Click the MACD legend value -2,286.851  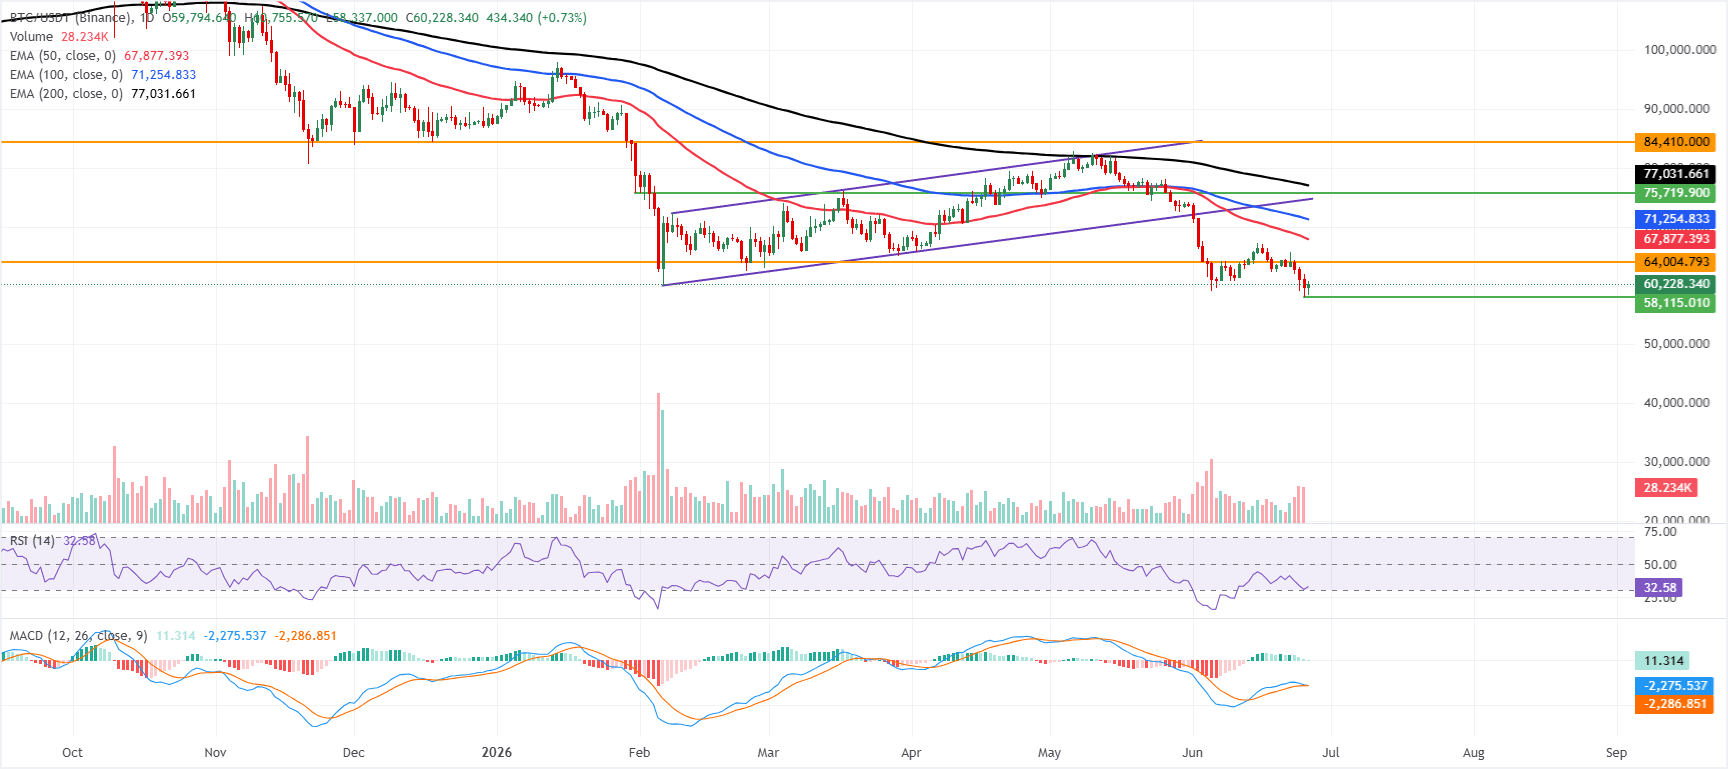pos(306,636)
